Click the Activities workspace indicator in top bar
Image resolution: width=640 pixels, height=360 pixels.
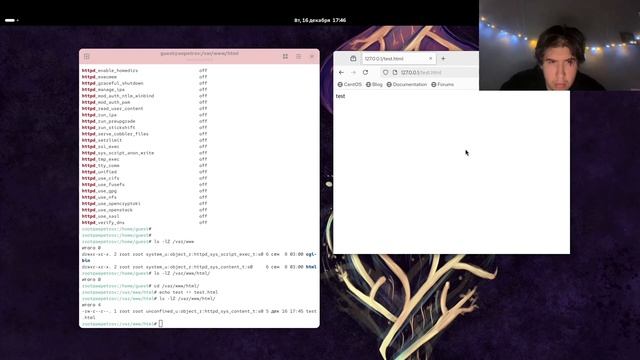pyautogui.click(x=11, y=20)
